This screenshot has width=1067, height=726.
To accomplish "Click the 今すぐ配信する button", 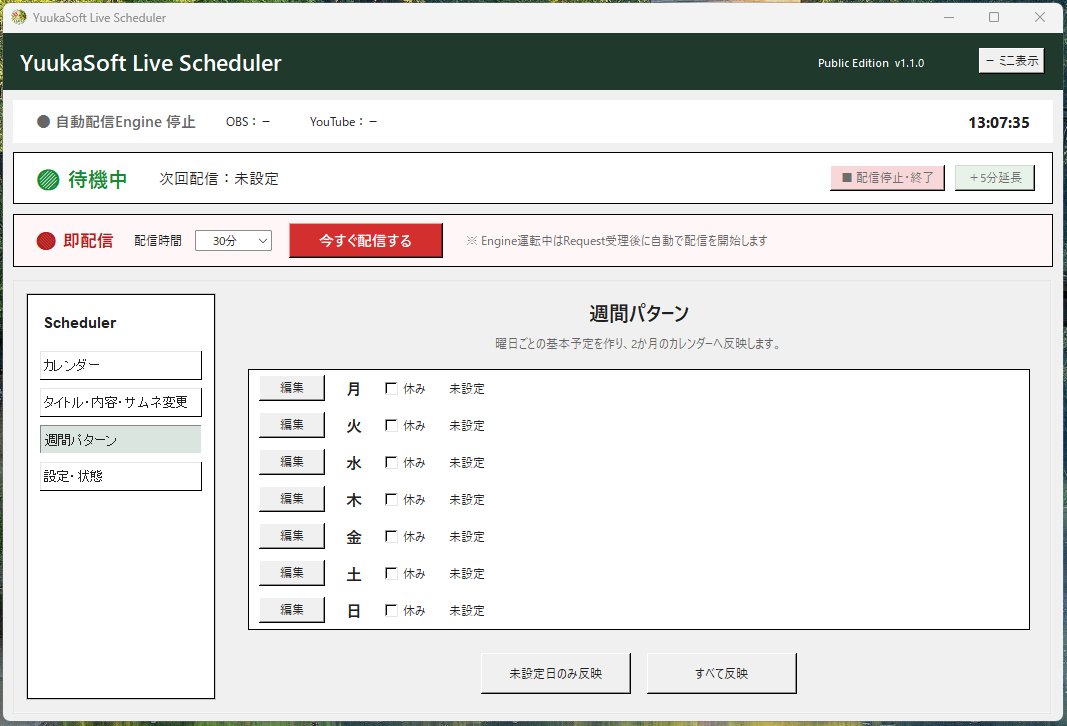I will tap(366, 241).
